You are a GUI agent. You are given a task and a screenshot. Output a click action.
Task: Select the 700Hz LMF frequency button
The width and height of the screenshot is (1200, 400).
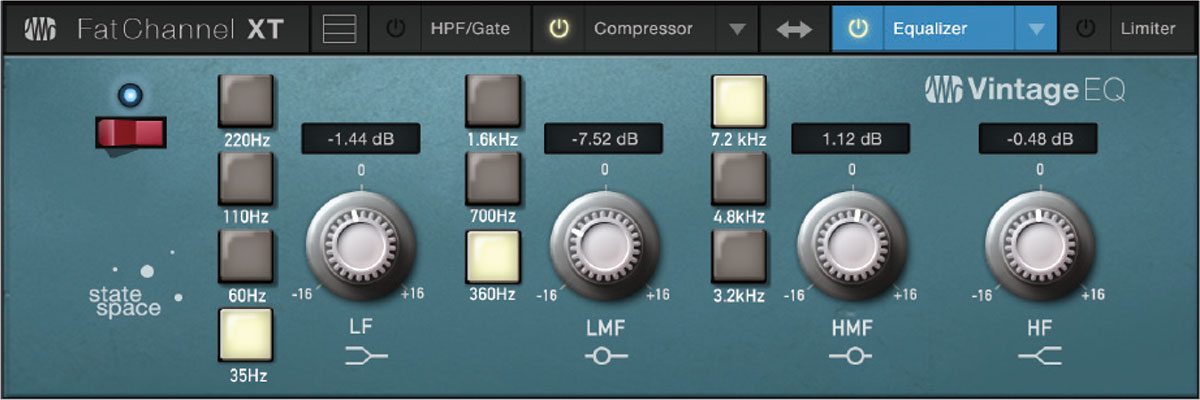[x=493, y=179]
